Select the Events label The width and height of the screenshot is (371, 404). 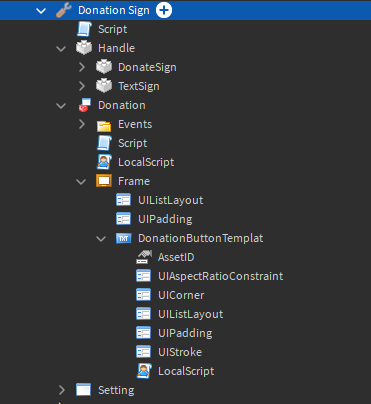coord(135,124)
